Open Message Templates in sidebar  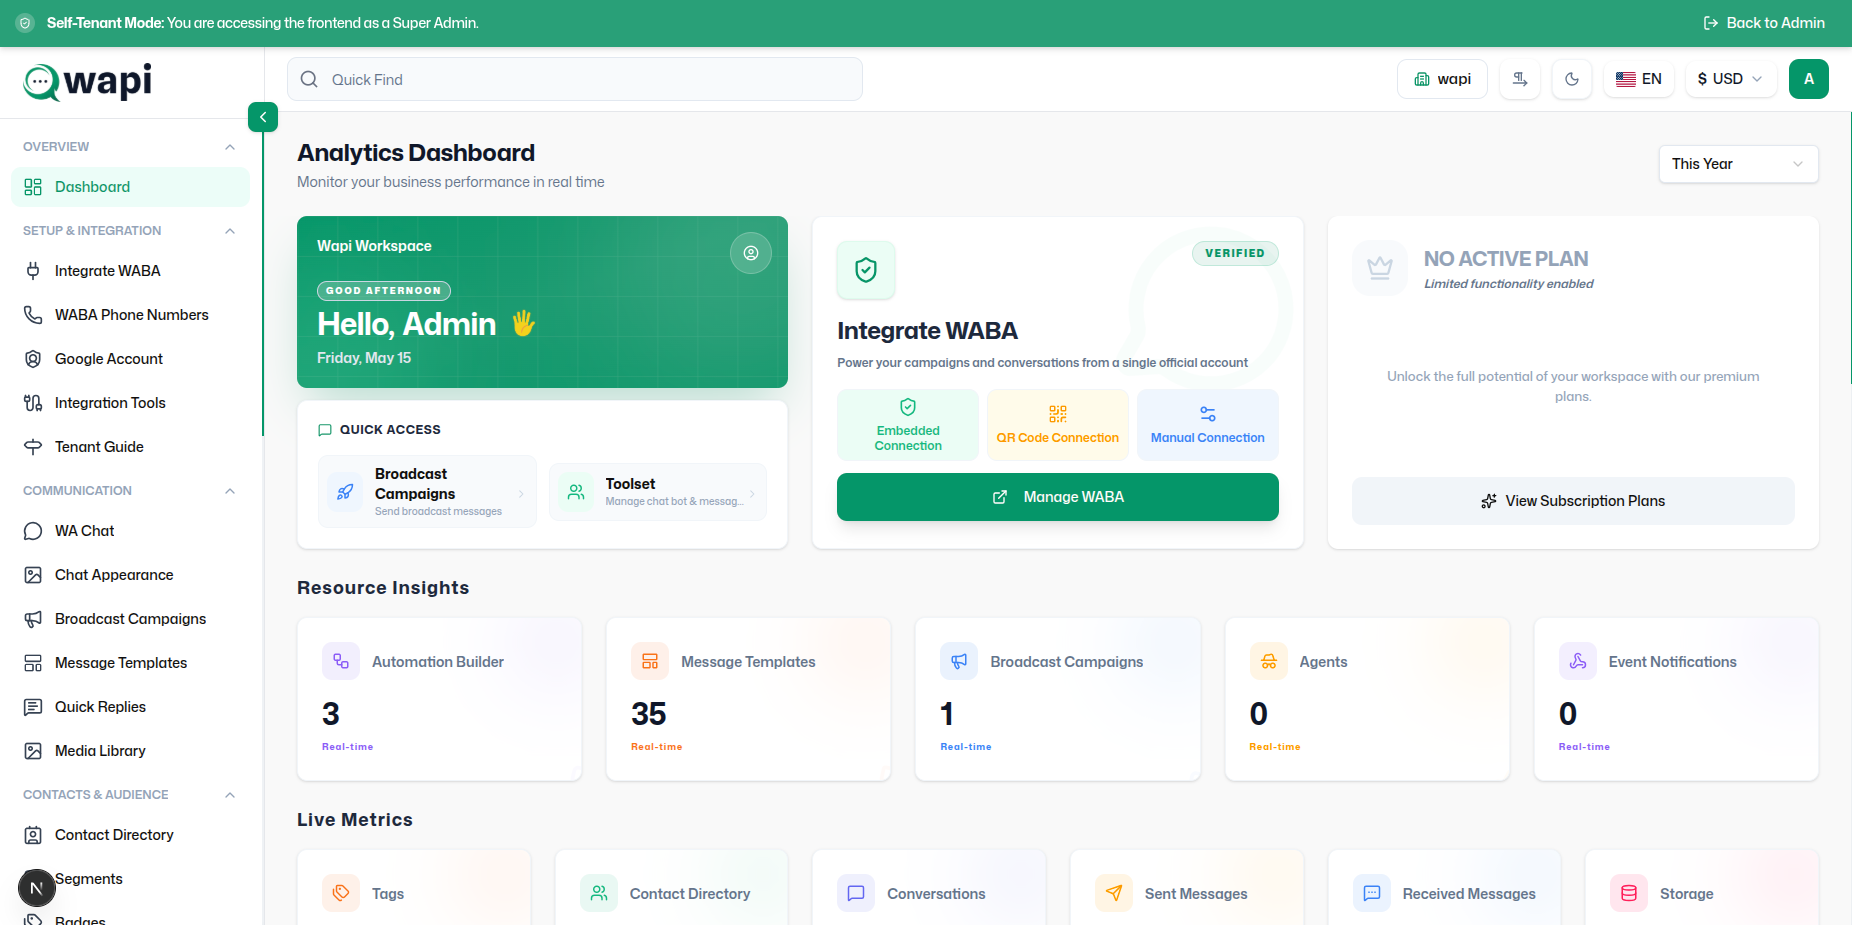[x=130, y=663]
